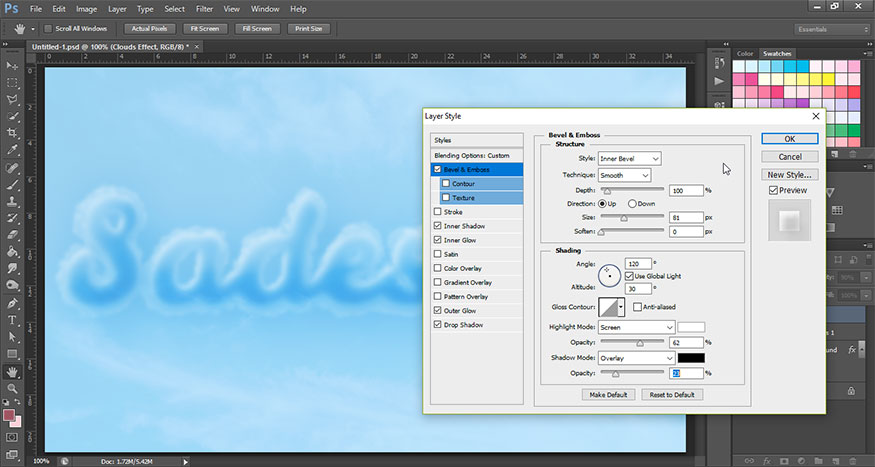Choose the Brush tool
This screenshot has height=467, width=875.
14,184
